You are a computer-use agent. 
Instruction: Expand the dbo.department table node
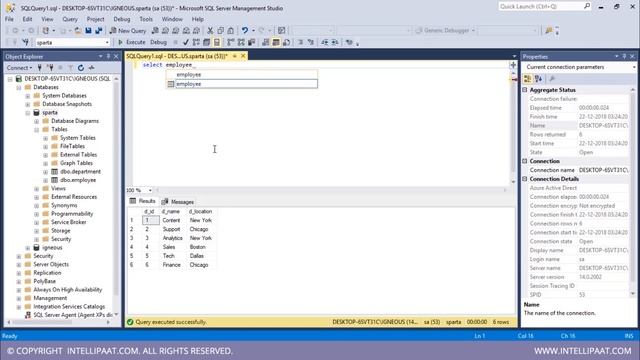tap(46, 172)
